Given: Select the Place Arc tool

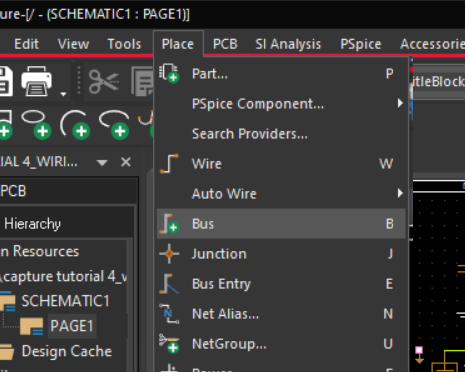Looking at the screenshot, I should pyautogui.click(x=75, y=124).
